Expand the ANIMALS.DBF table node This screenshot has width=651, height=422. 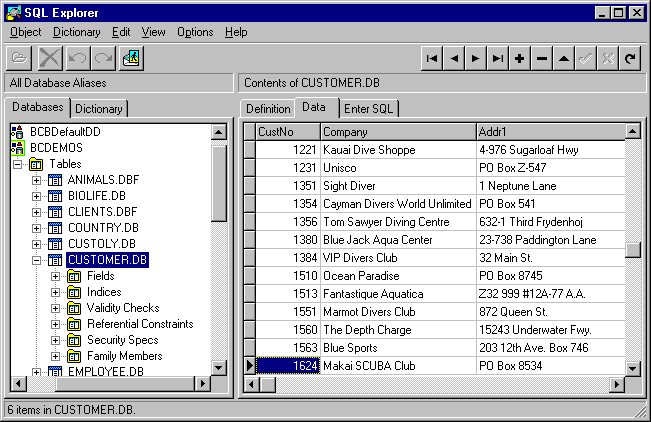pos(37,180)
